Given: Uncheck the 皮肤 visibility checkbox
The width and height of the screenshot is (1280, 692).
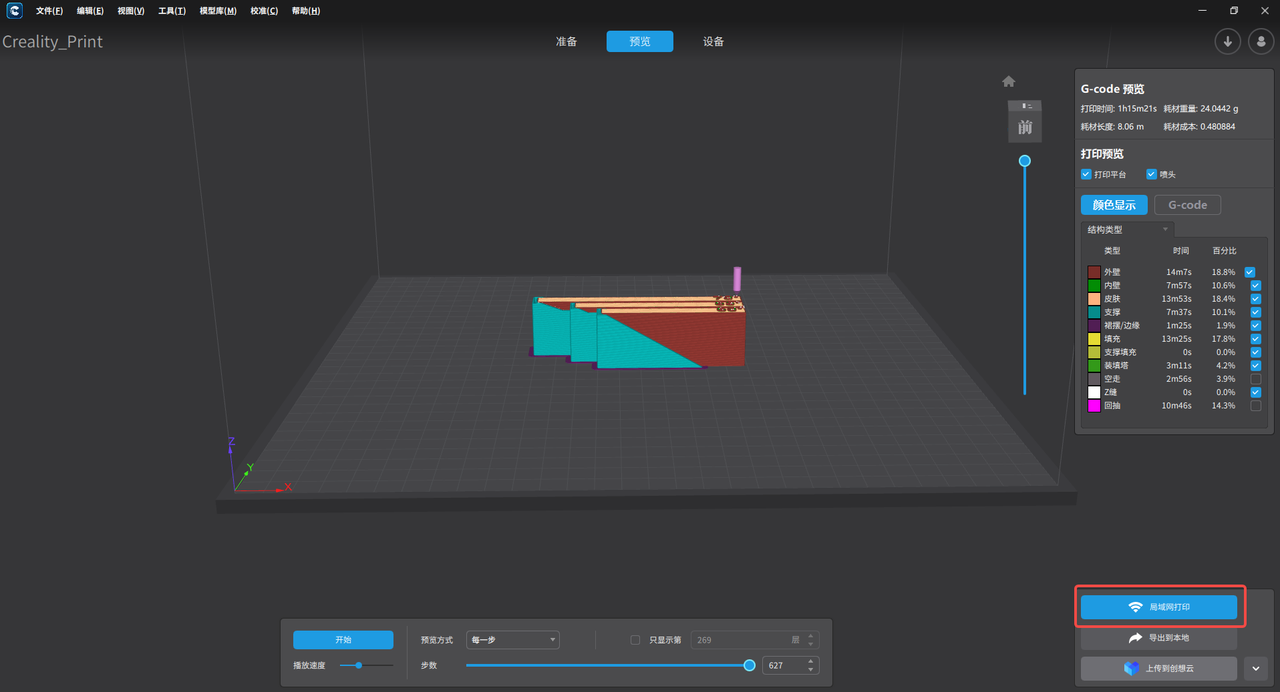Looking at the screenshot, I should pyautogui.click(x=1256, y=299).
